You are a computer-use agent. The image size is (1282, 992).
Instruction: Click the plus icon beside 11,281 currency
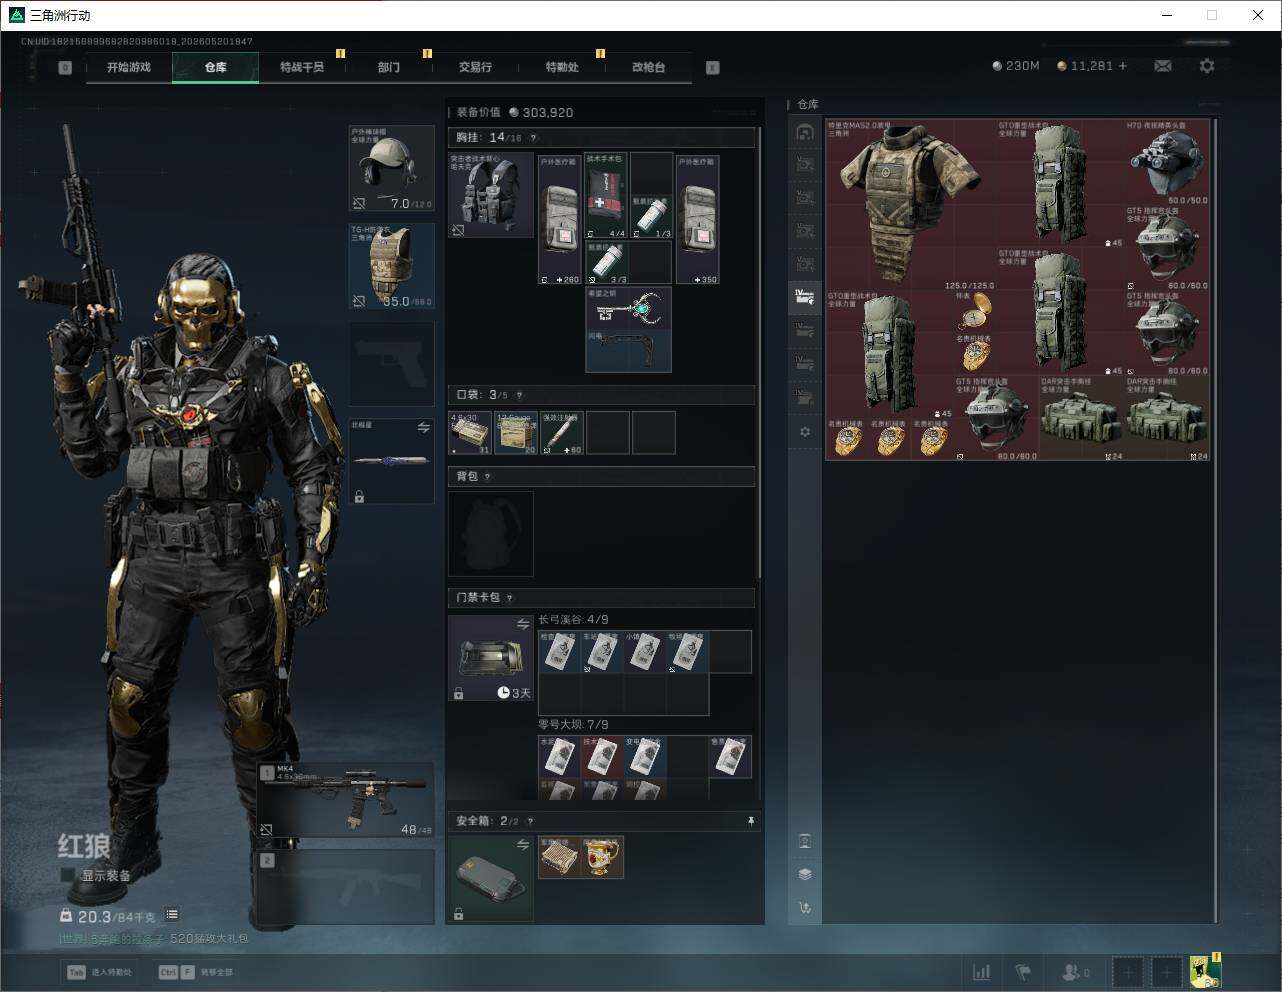1123,66
